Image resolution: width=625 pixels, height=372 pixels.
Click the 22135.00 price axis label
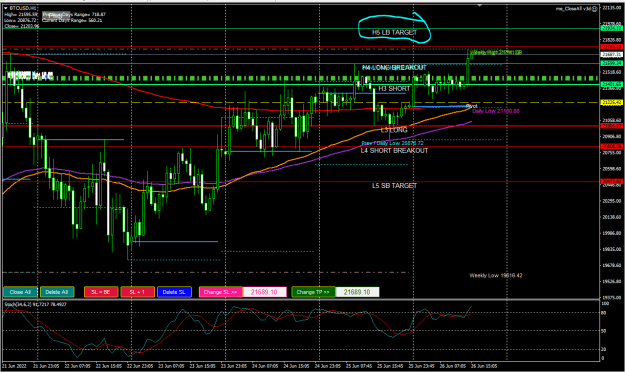(612, 7)
